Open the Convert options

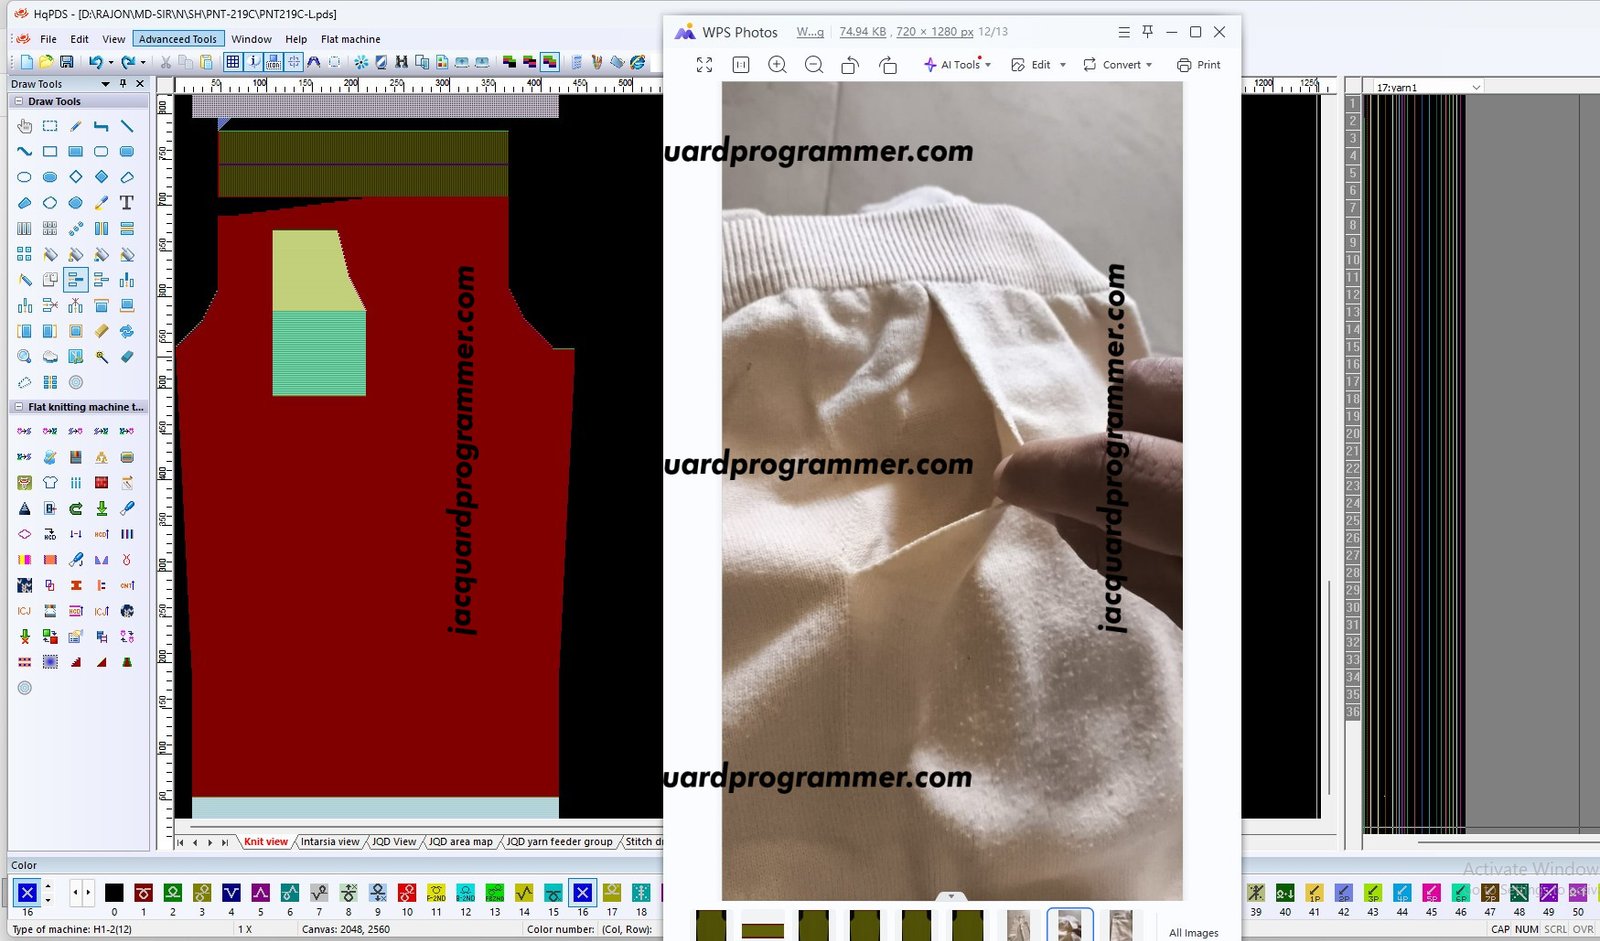(1117, 65)
